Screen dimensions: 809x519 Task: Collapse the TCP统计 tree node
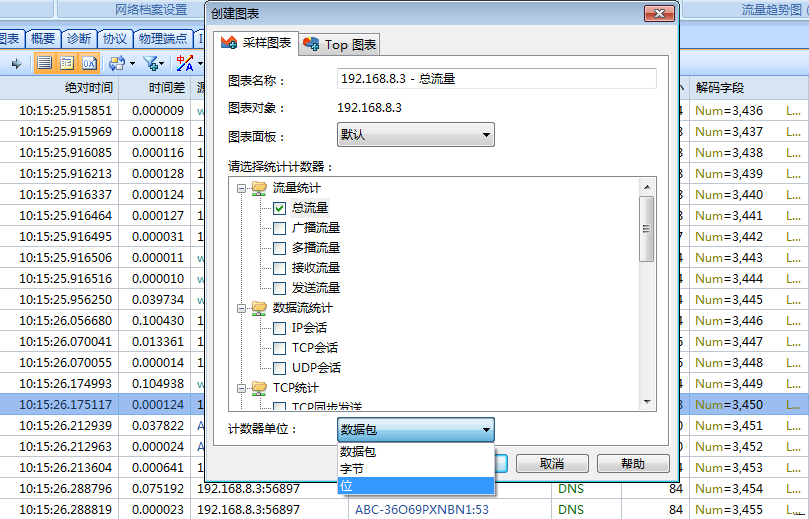coord(241,388)
